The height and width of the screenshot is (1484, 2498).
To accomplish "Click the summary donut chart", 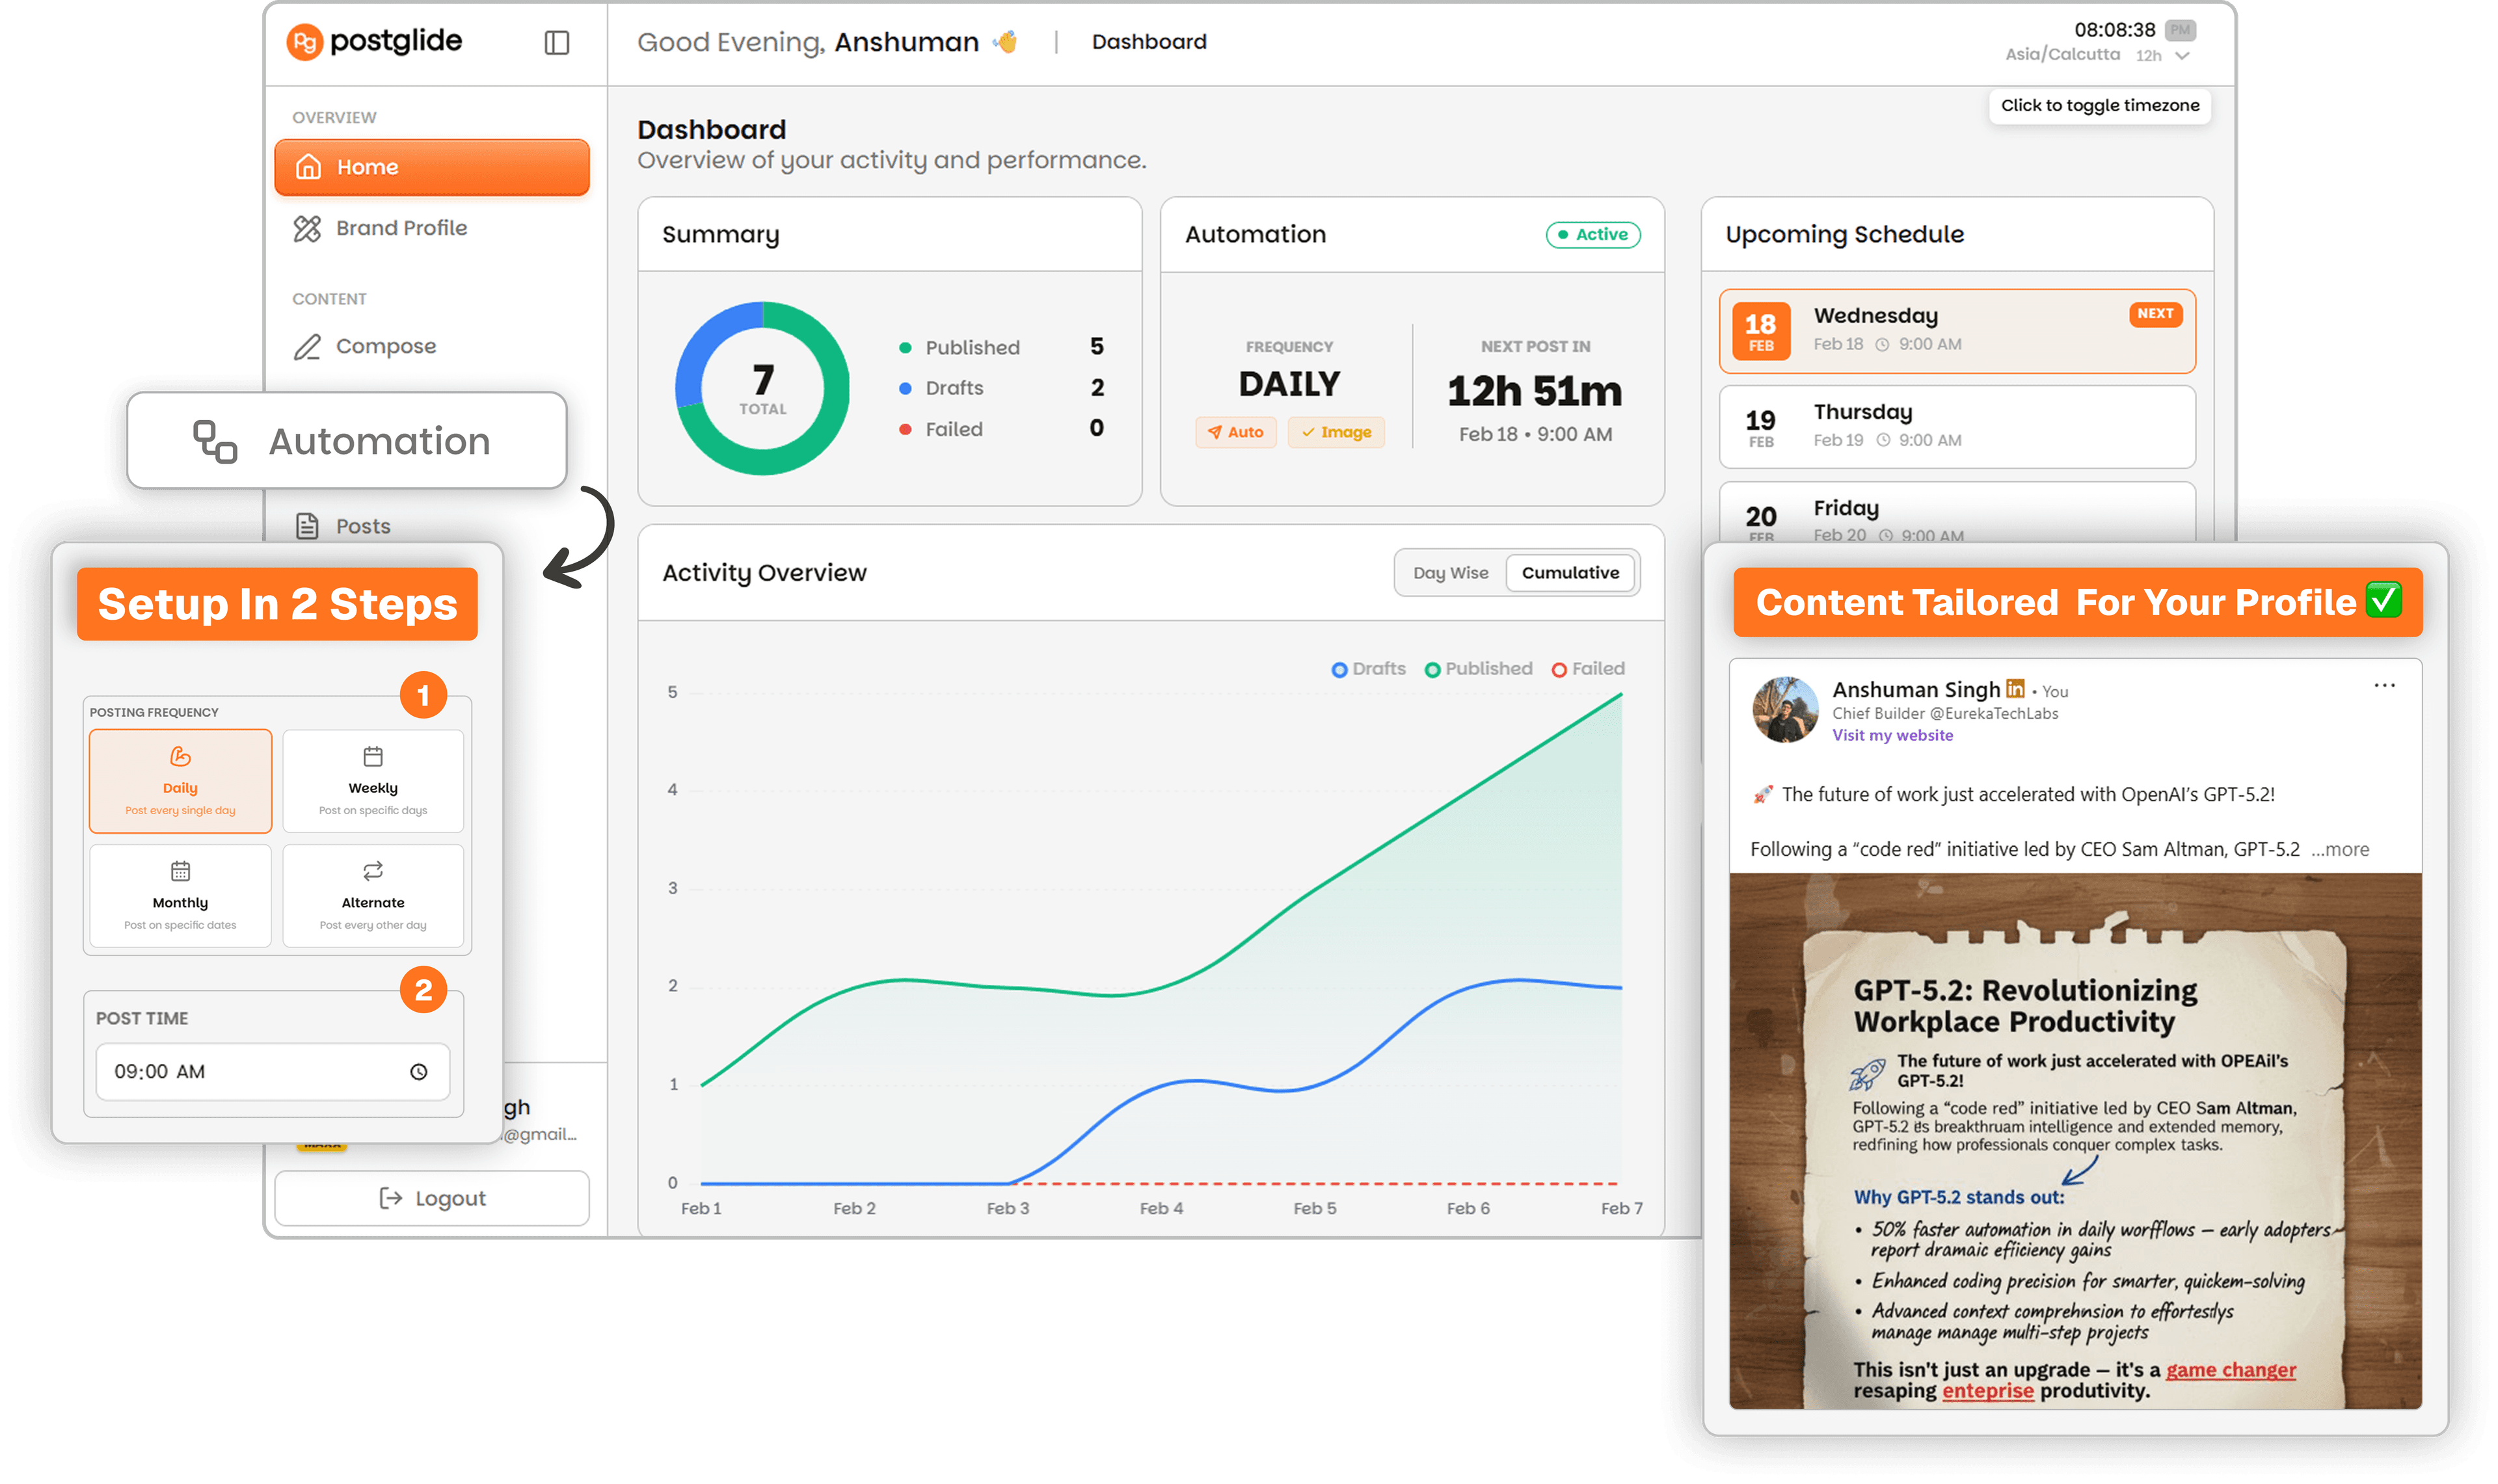I will (762, 388).
